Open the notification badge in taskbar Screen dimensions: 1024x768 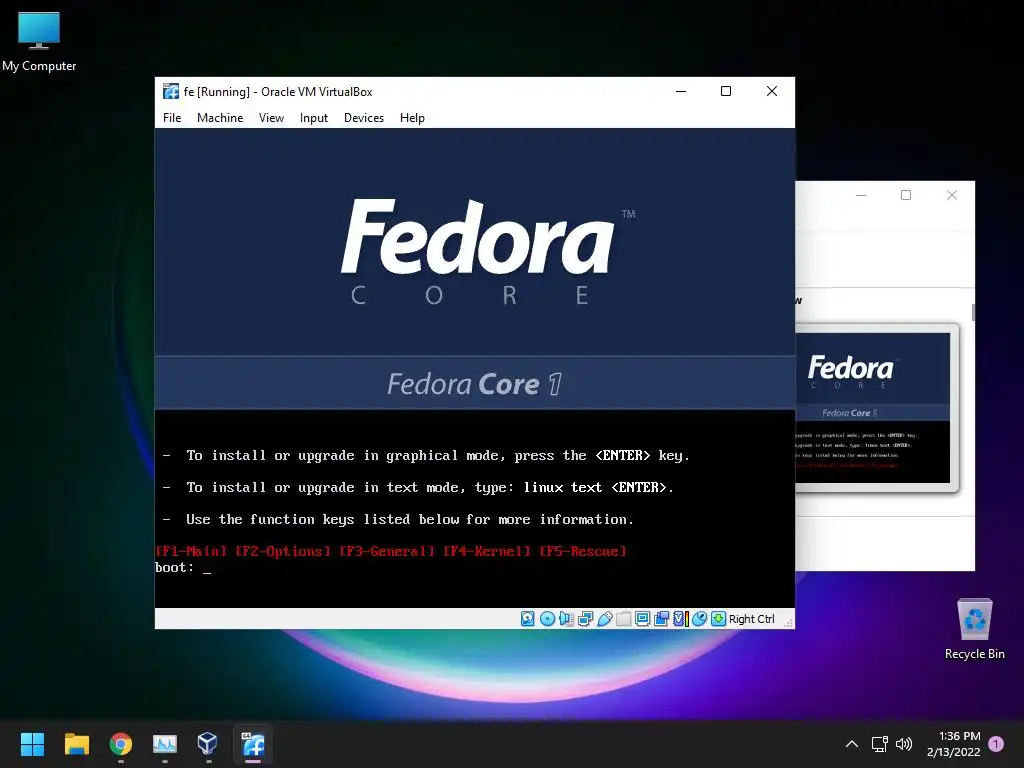tap(996, 744)
